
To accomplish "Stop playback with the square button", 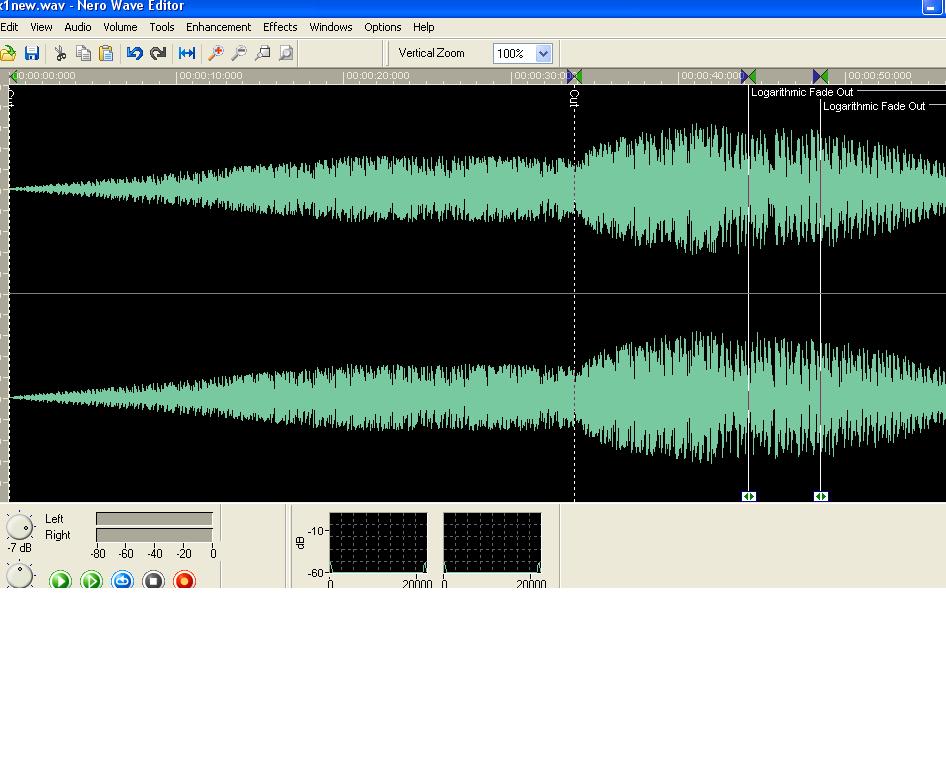I will [153, 580].
